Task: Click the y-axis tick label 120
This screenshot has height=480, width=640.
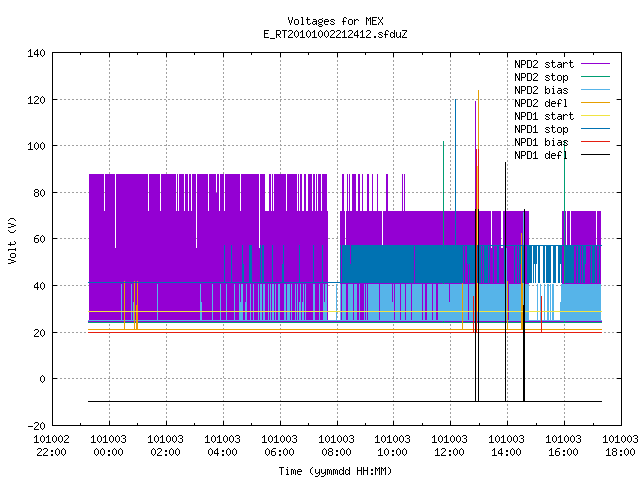Action: pos(36,100)
